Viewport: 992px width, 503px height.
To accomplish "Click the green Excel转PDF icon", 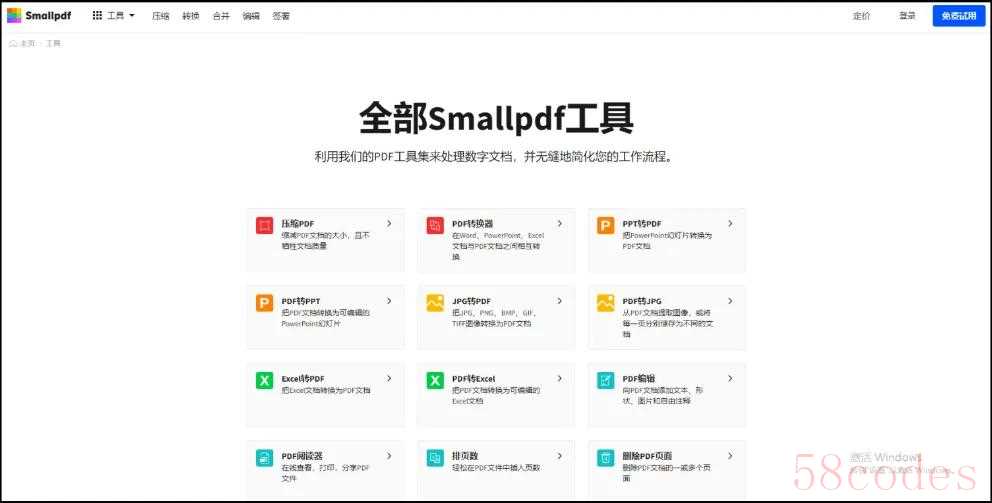I will point(264,380).
